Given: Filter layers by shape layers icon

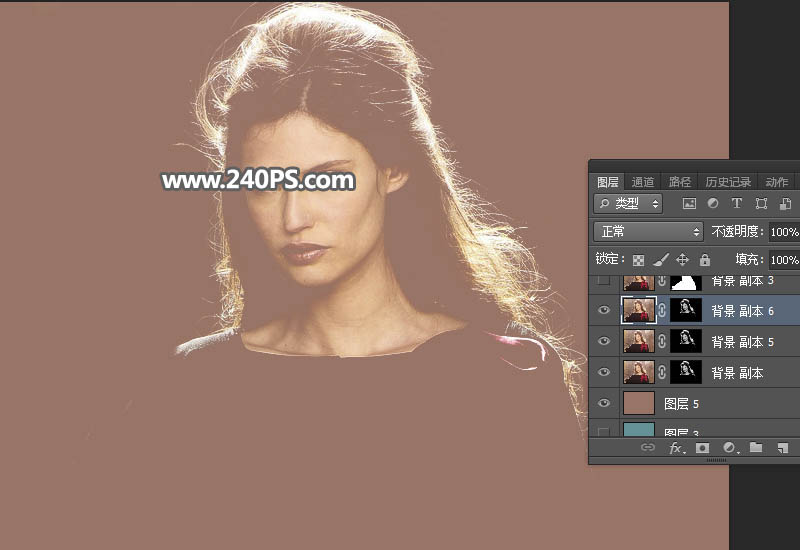Looking at the screenshot, I should pyautogui.click(x=761, y=204).
